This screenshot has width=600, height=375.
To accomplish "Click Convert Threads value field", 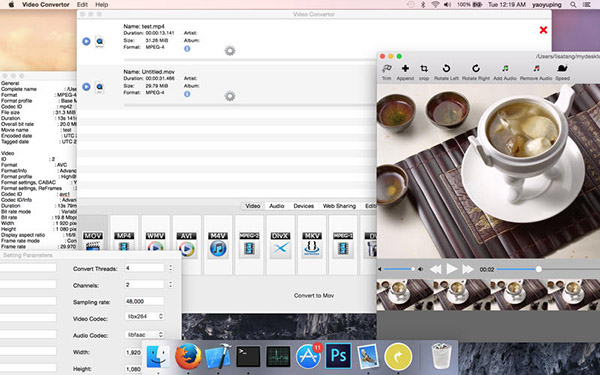I will pyautogui.click(x=144, y=268).
